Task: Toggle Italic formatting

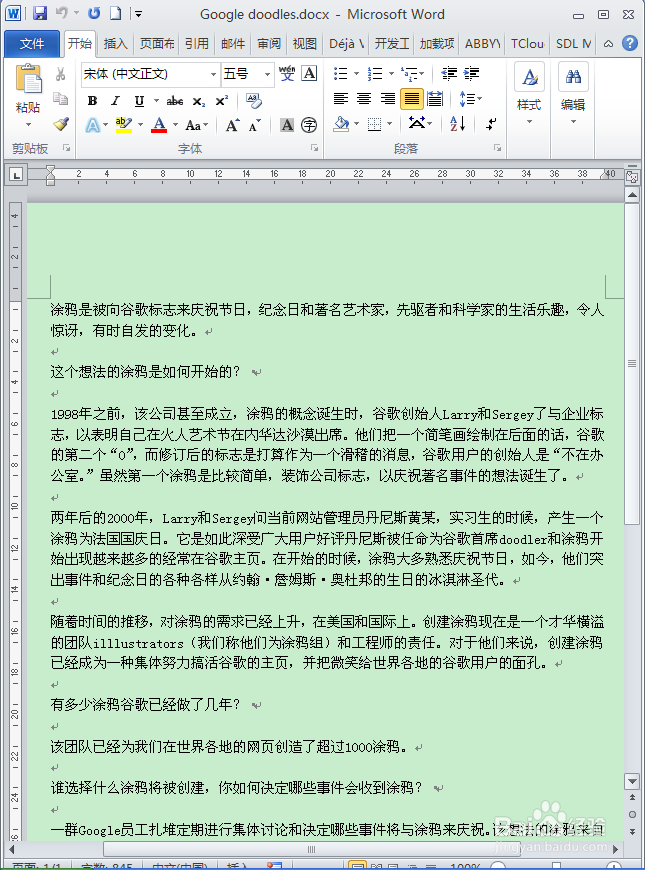Action: coord(115,100)
